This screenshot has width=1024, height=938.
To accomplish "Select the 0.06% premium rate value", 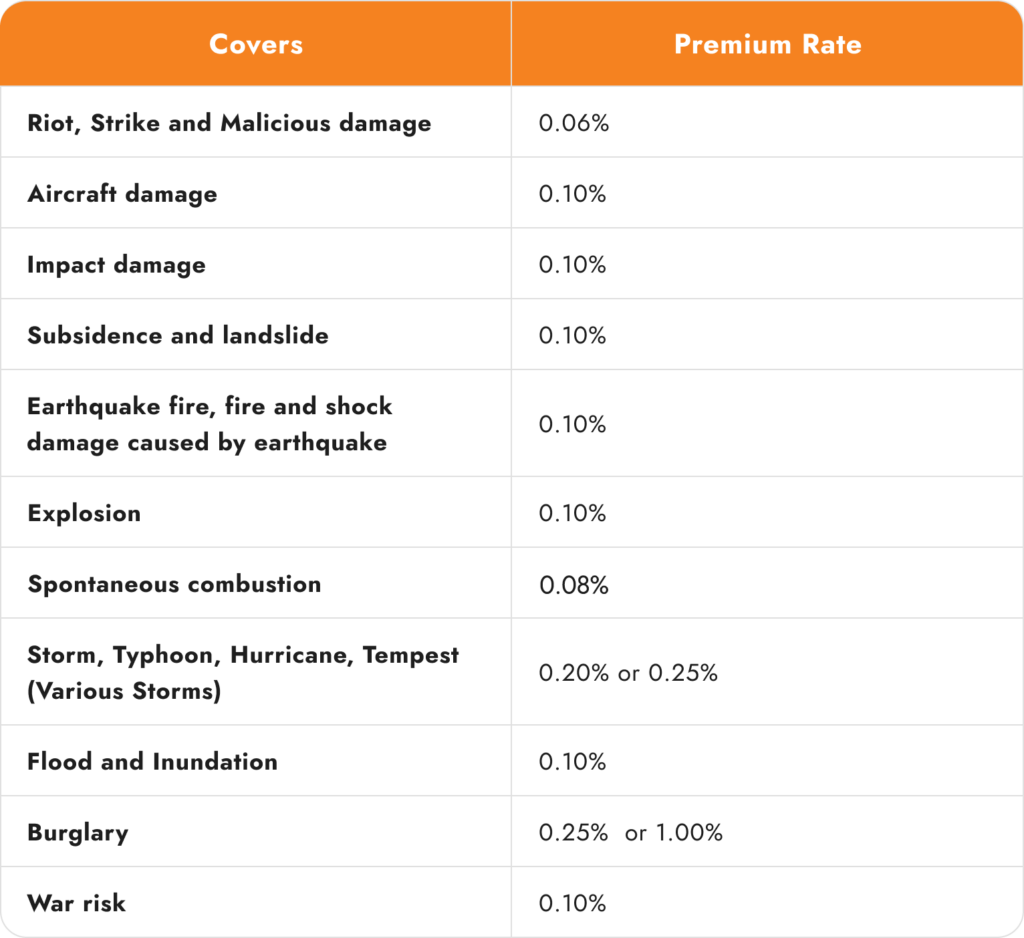I will [x=573, y=123].
